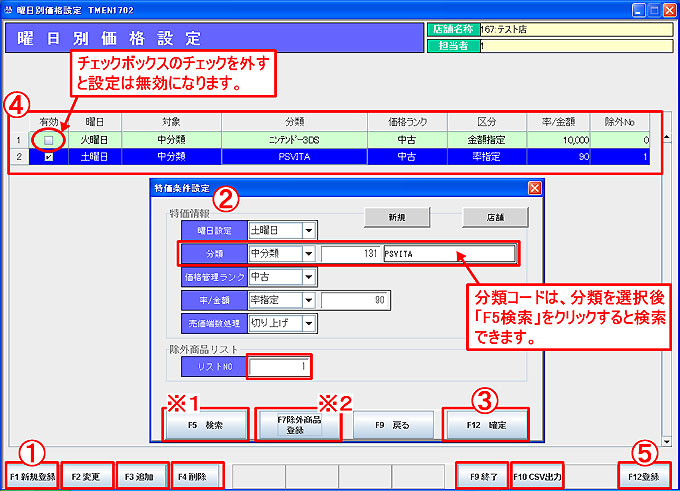This screenshot has width=680, height=491.
Task: Click the F10 CSV出力 button
Action: 537,477
